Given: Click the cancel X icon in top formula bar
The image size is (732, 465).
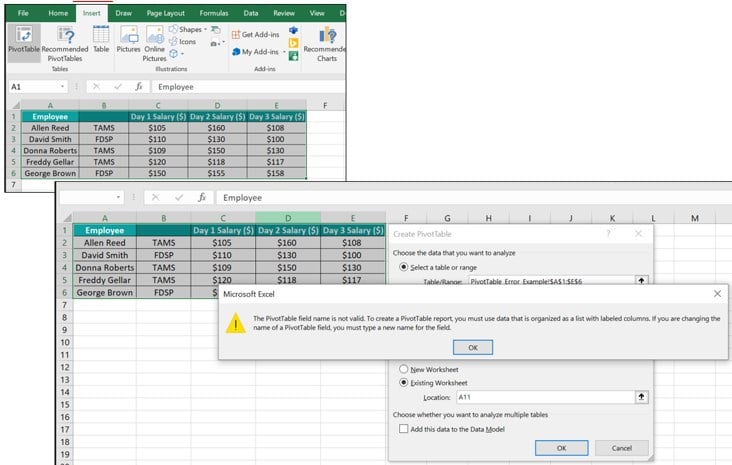Looking at the screenshot, I should click(x=96, y=86).
